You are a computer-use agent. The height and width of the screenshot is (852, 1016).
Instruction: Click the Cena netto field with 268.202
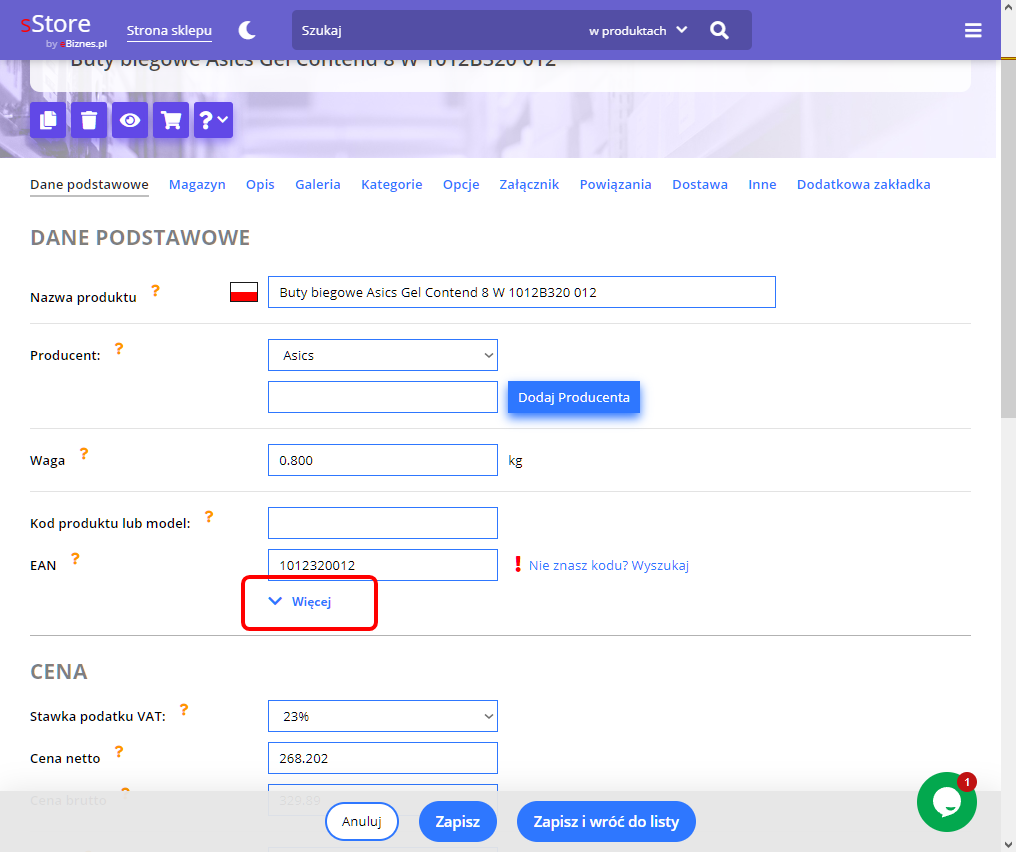click(383, 758)
